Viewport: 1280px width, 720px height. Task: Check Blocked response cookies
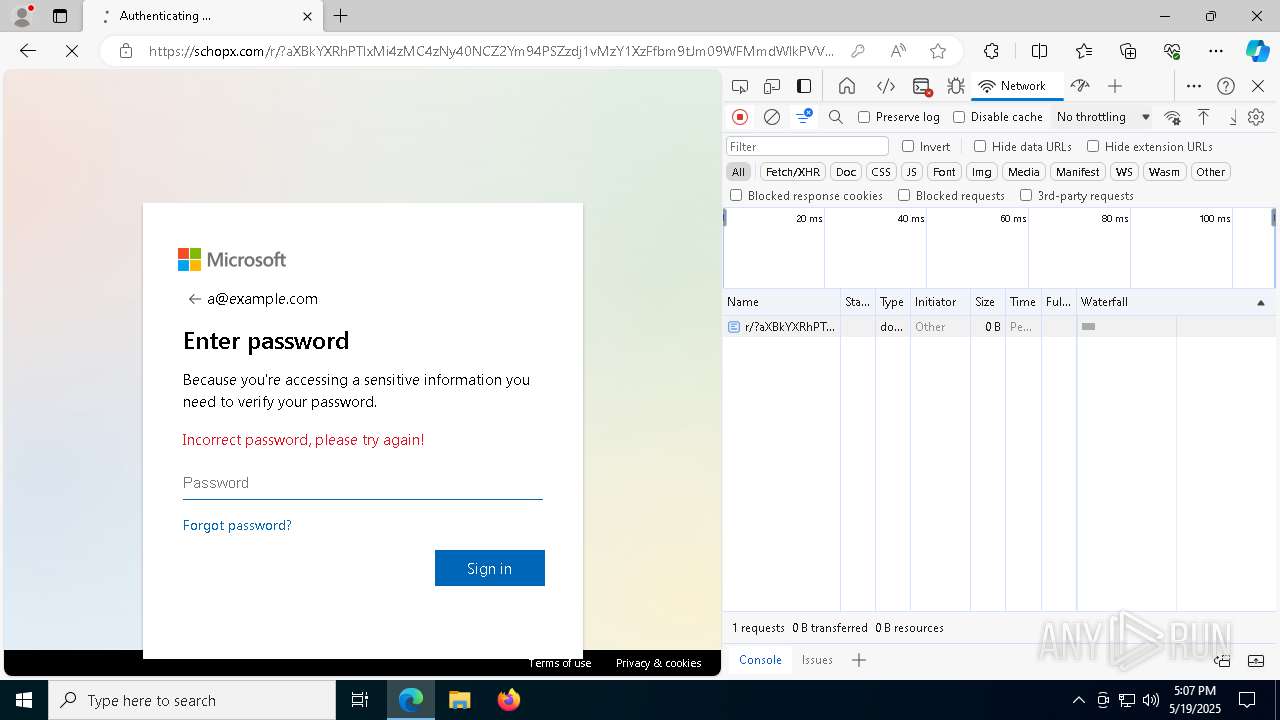[736, 196]
